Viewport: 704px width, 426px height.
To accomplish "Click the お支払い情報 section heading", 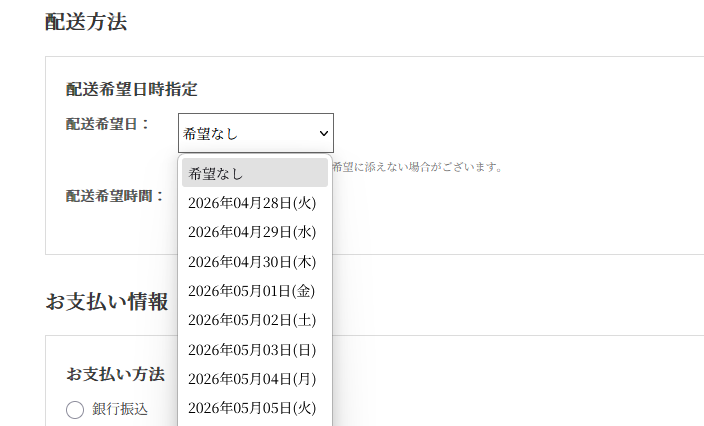I will coord(107,302).
